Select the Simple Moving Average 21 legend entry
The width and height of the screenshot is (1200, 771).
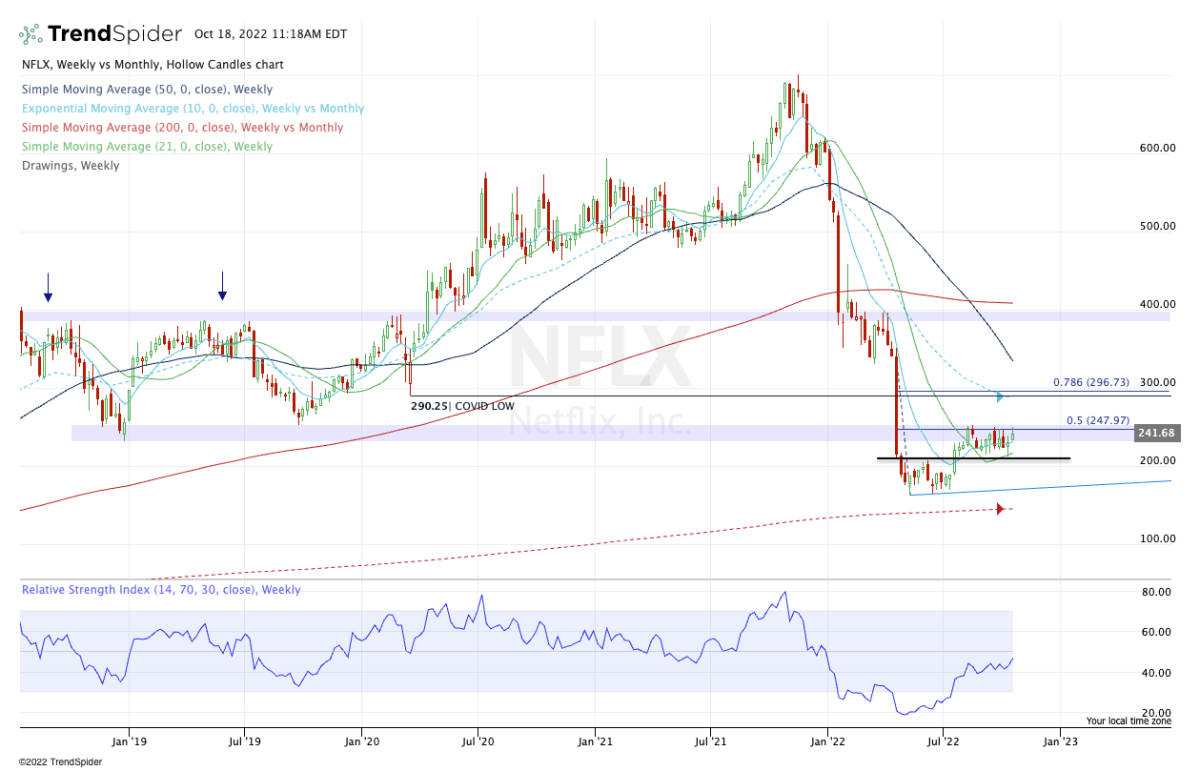(146, 147)
